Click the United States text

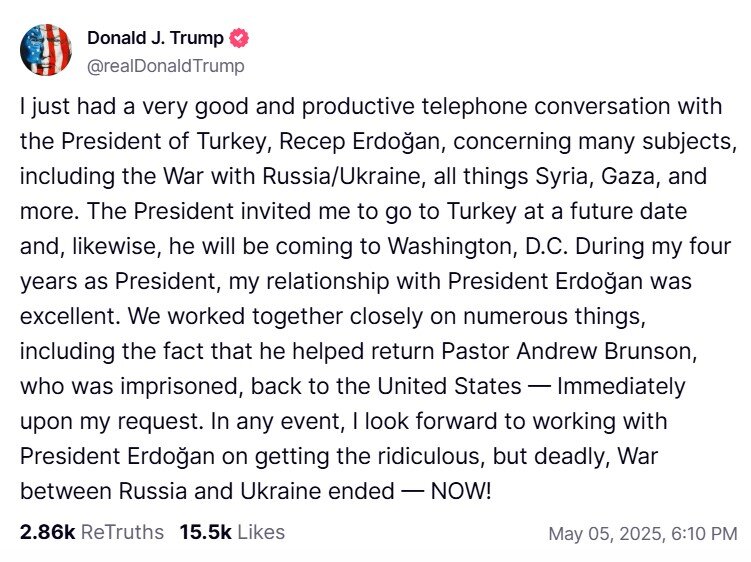(449, 386)
